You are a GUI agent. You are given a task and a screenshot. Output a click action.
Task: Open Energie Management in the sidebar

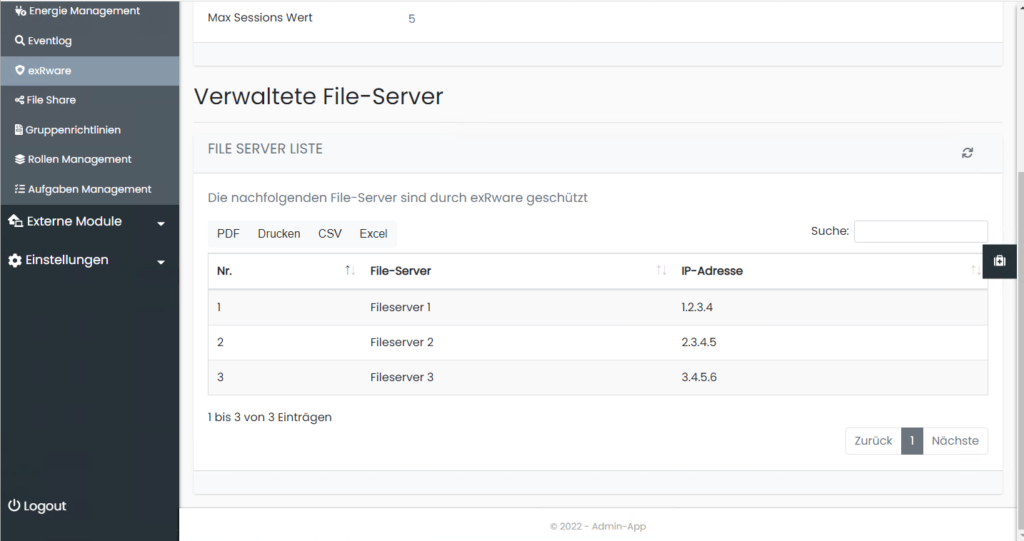83,11
